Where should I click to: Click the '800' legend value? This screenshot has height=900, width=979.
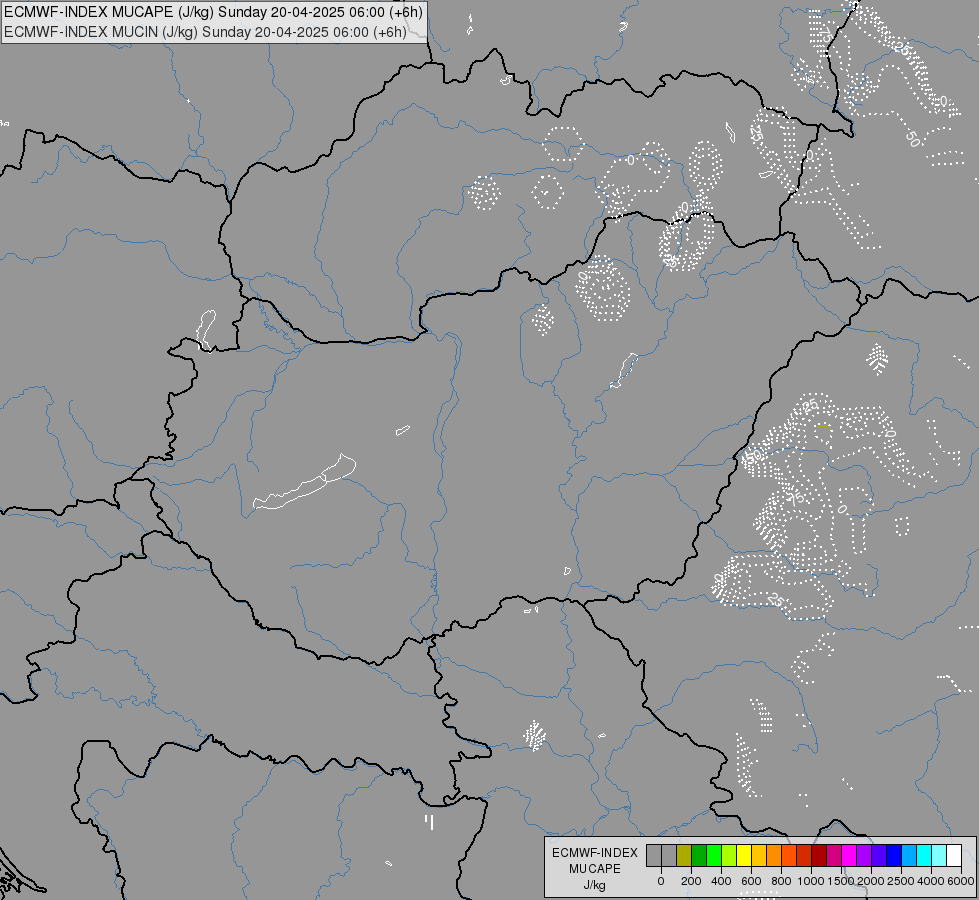click(x=781, y=881)
